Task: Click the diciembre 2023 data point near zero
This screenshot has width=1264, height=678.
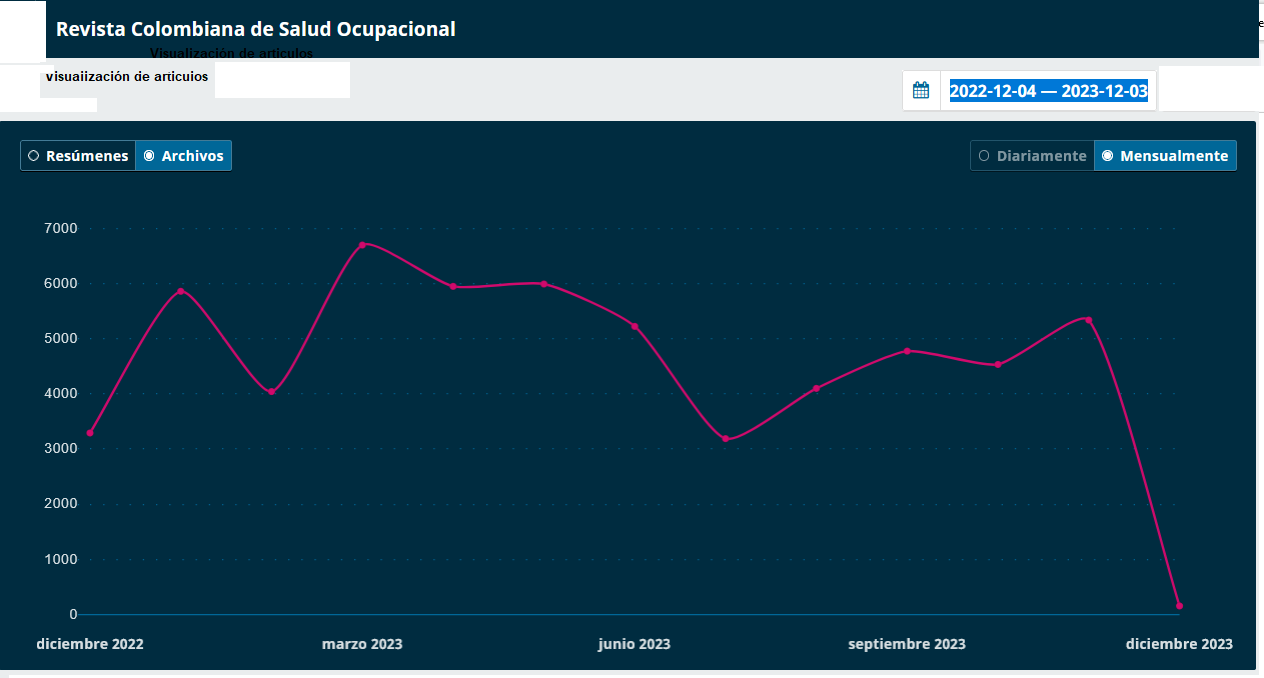Action: pos(1180,606)
